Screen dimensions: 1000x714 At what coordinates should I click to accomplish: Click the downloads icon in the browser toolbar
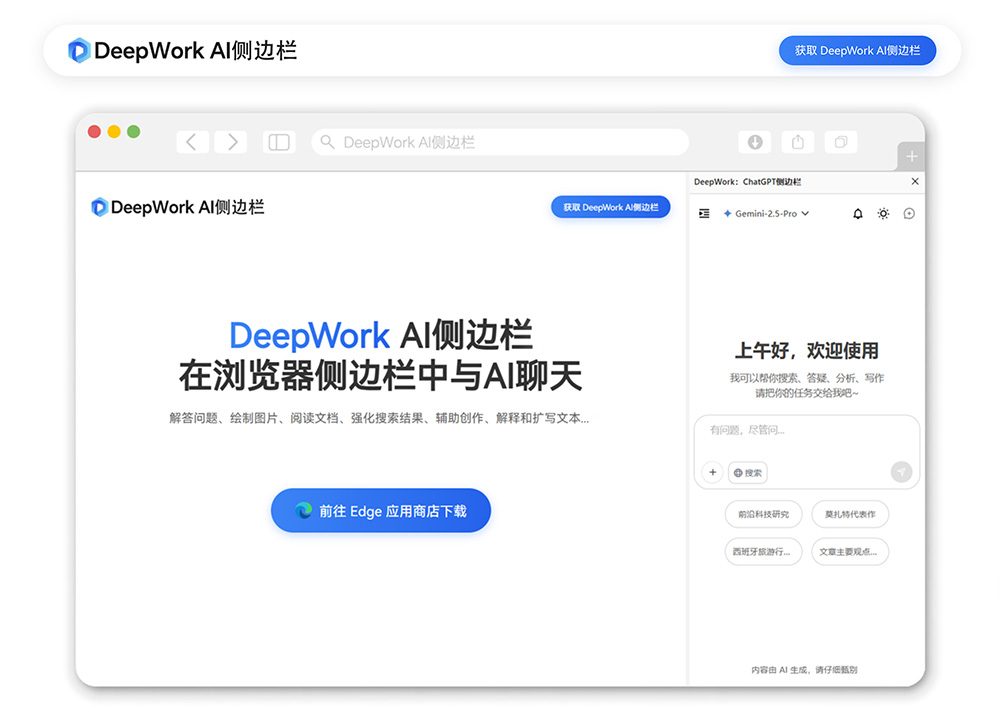pyautogui.click(x=754, y=142)
